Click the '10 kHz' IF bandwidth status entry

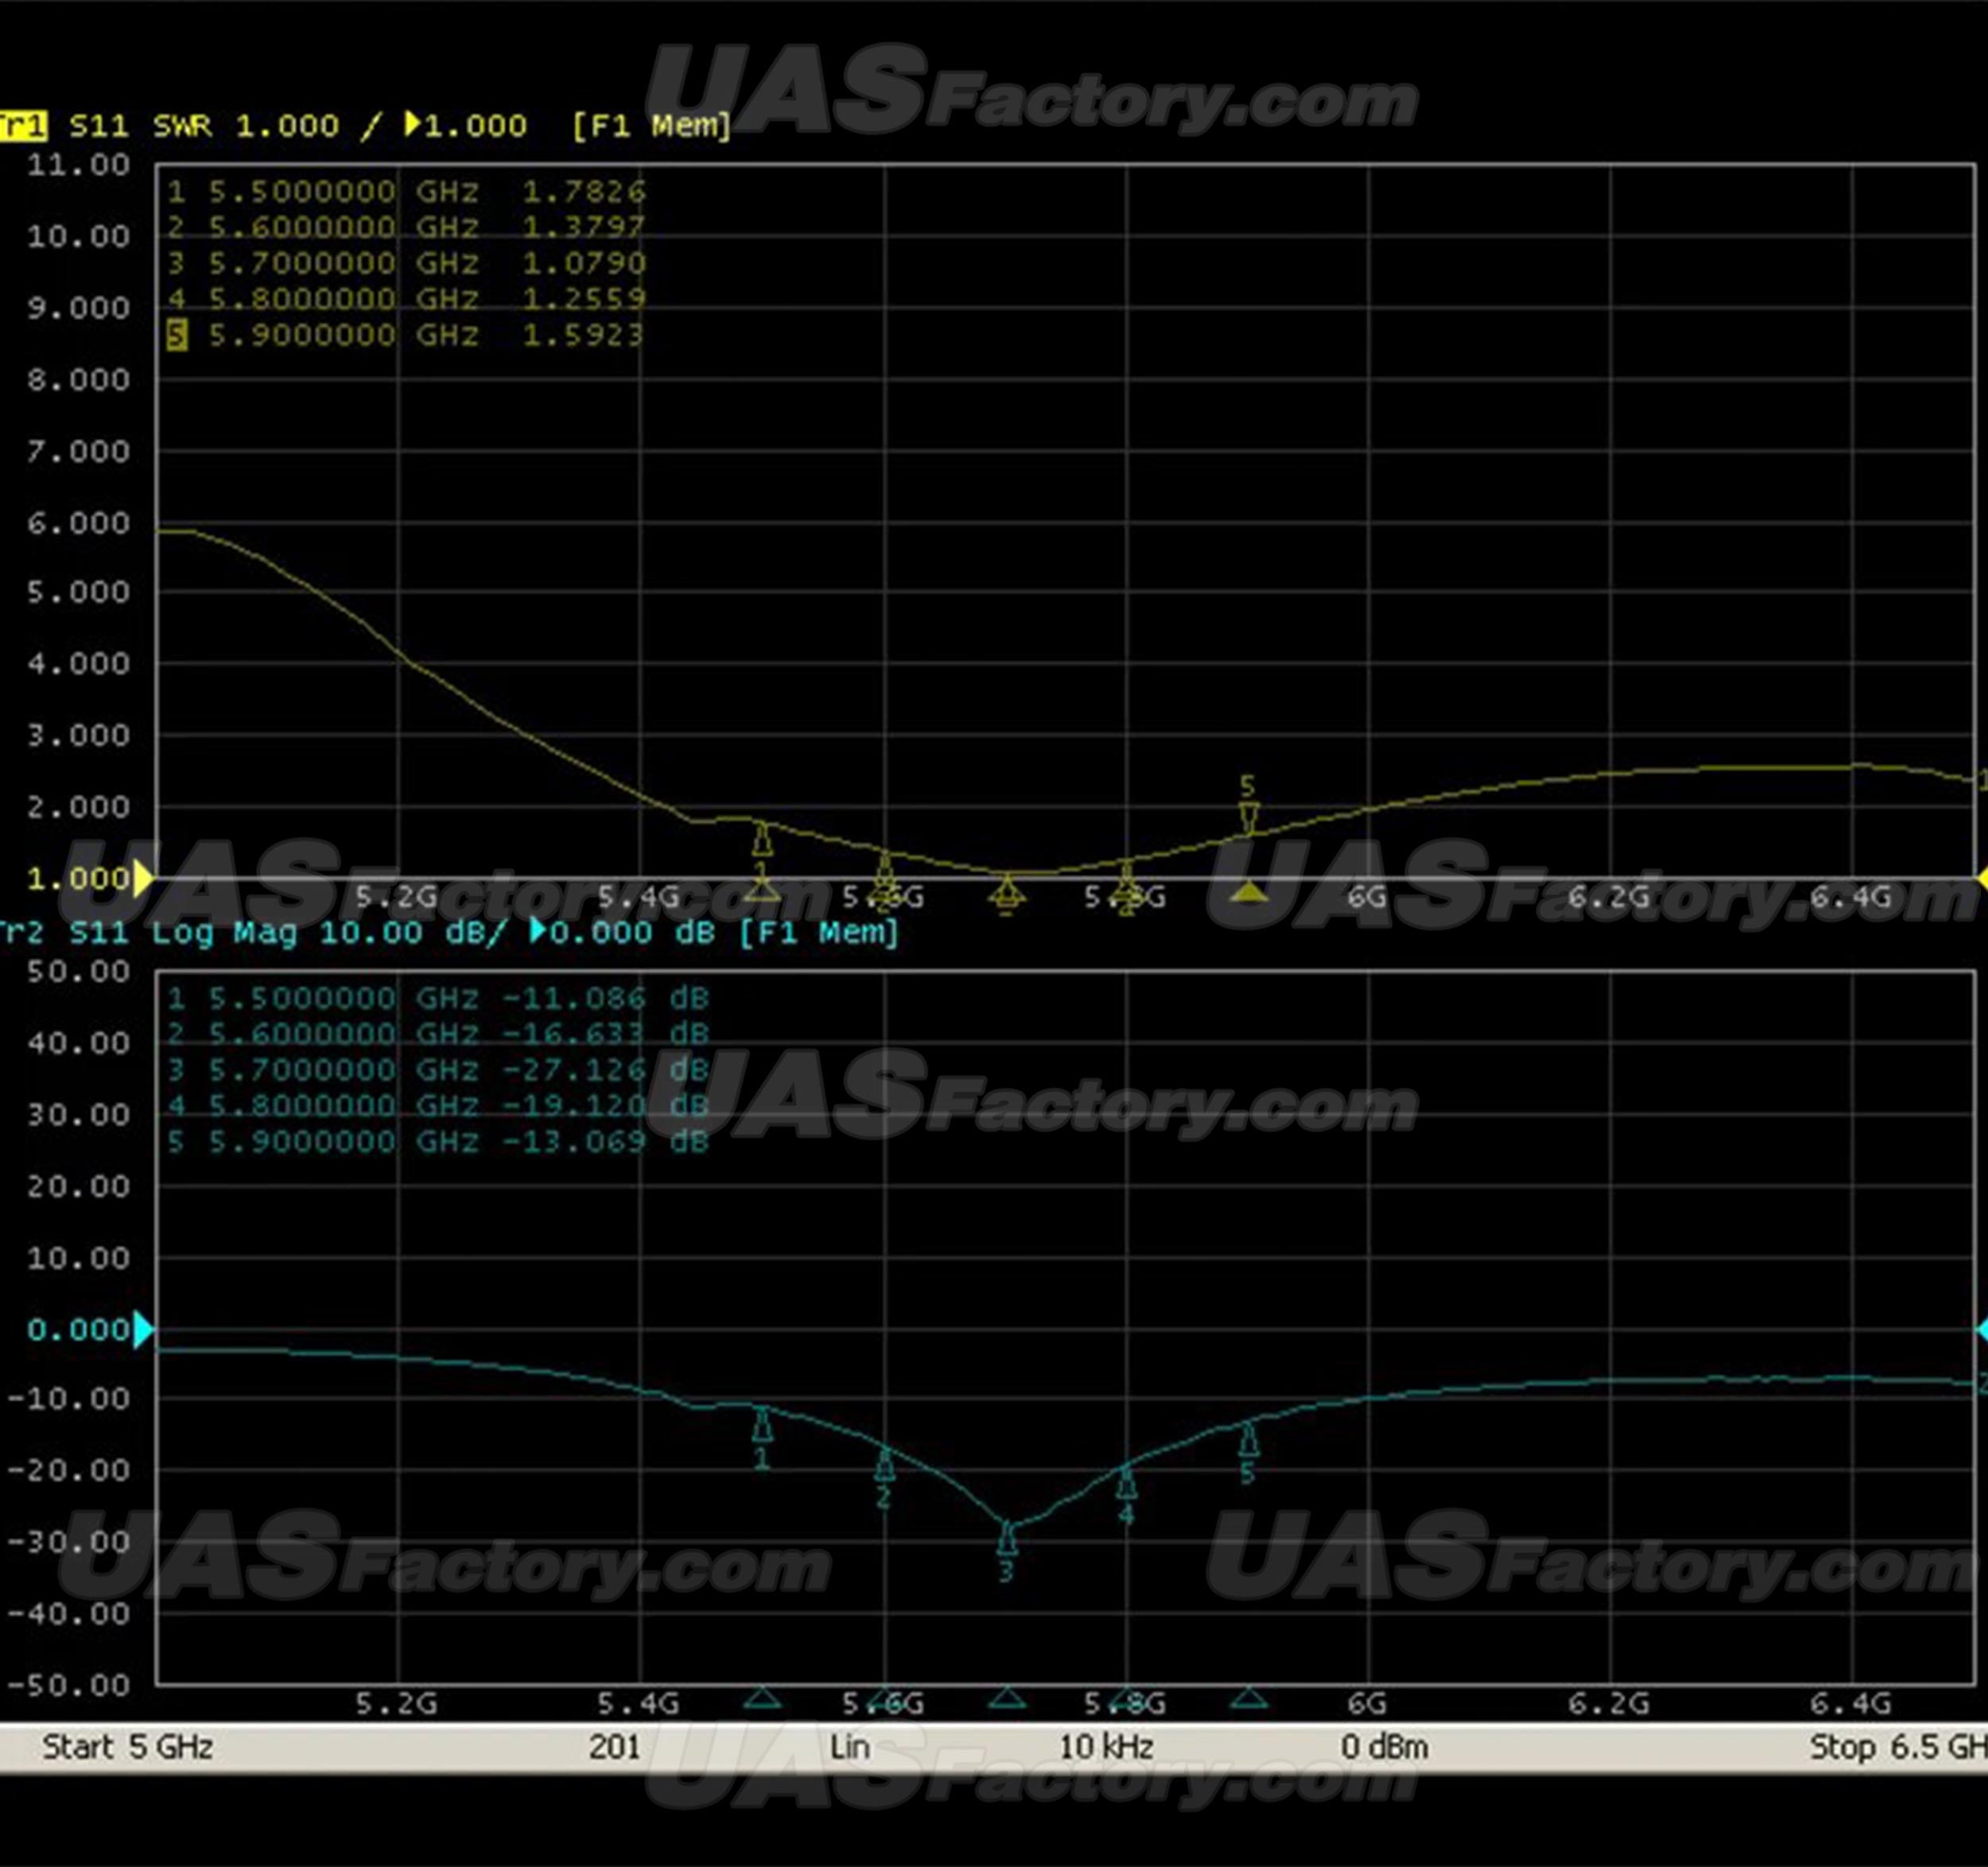(x=1106, y=1747)
